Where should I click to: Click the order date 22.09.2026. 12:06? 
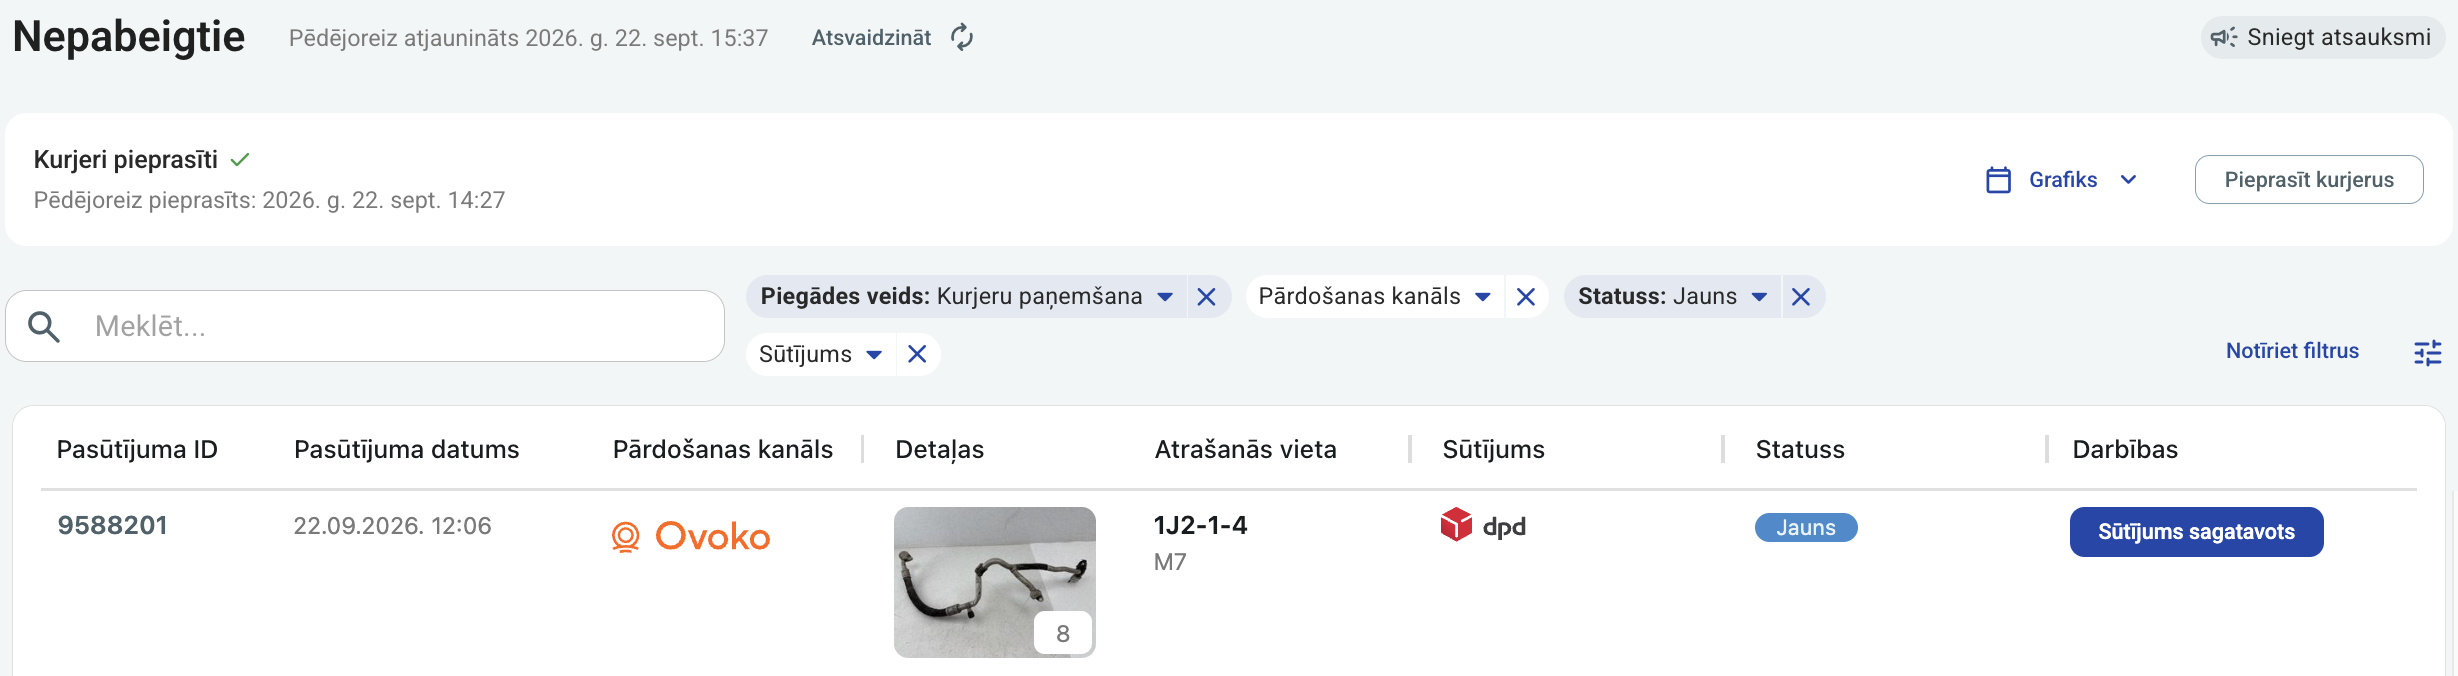click(x=392, y=526)
